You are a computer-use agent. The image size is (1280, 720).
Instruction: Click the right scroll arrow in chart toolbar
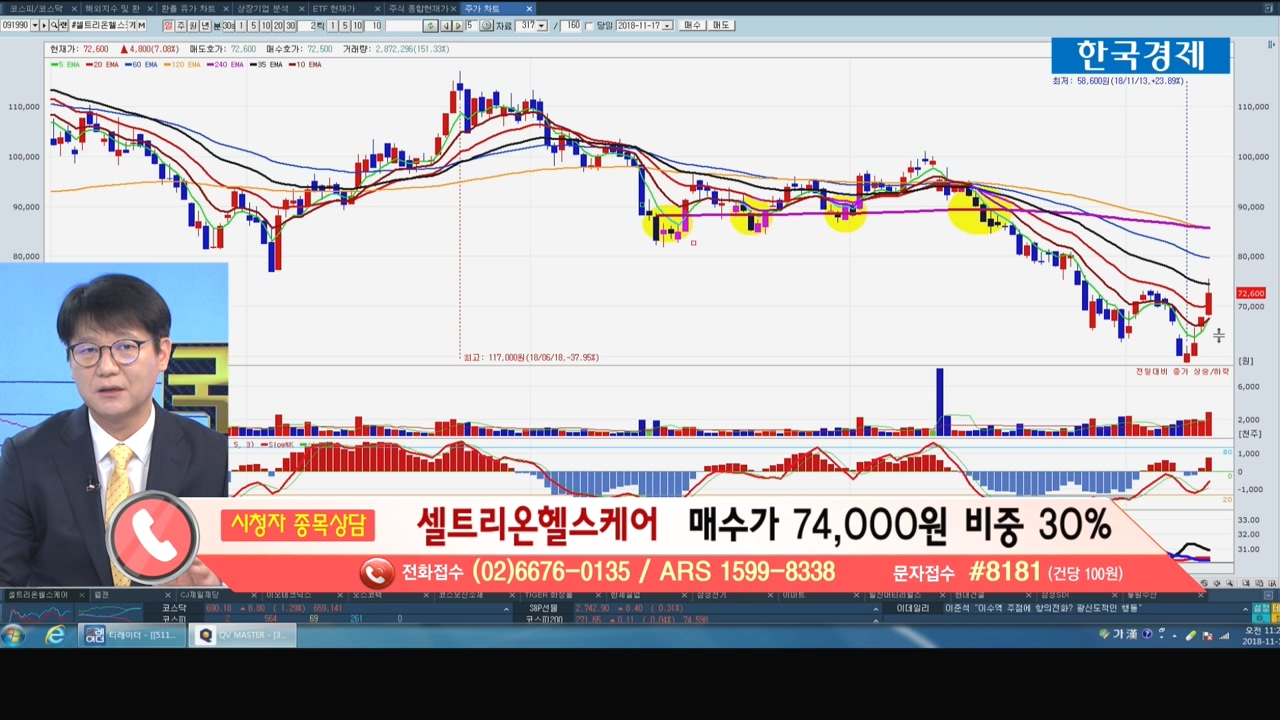coord(457,25)
